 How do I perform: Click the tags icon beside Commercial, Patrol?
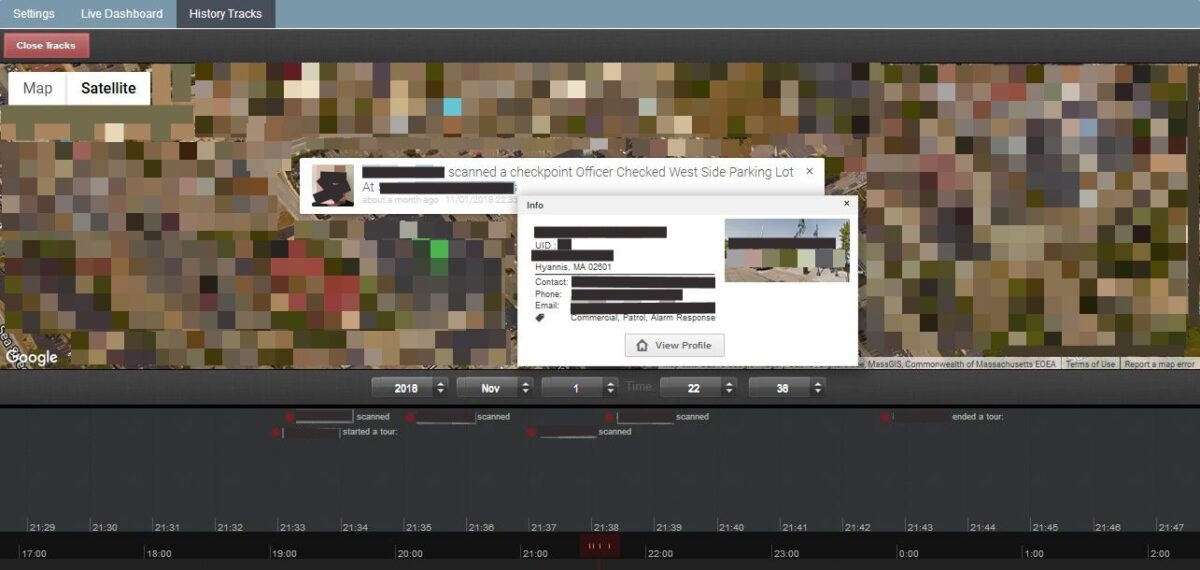coord(540,318)
